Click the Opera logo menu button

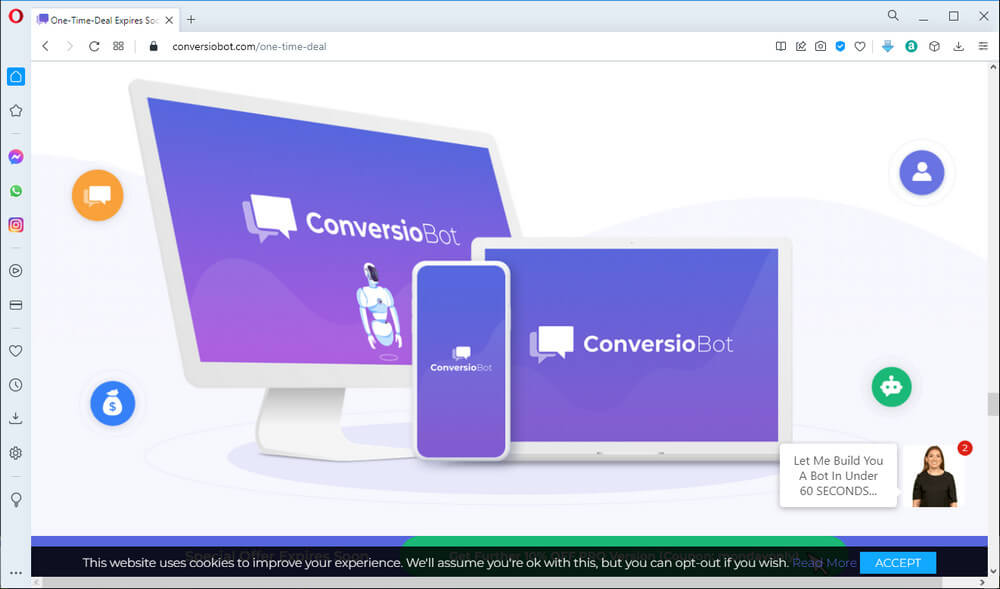[15, 16]
